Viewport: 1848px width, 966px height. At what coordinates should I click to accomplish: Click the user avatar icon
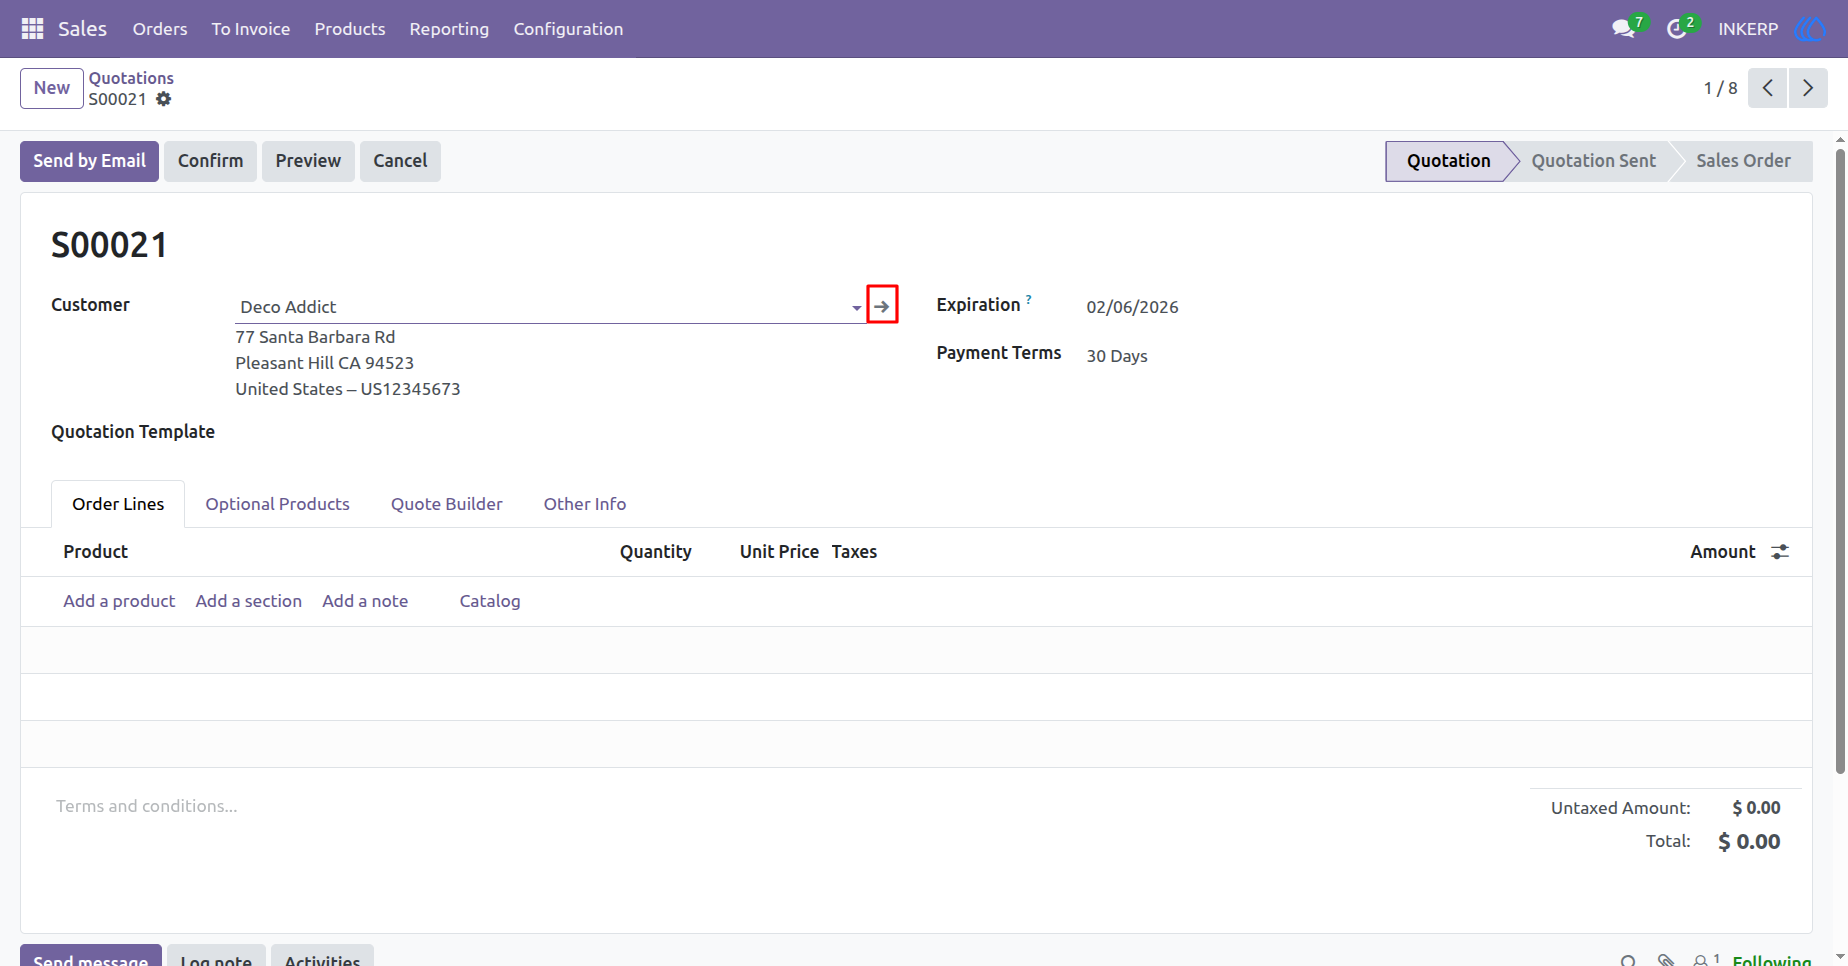1810,29
